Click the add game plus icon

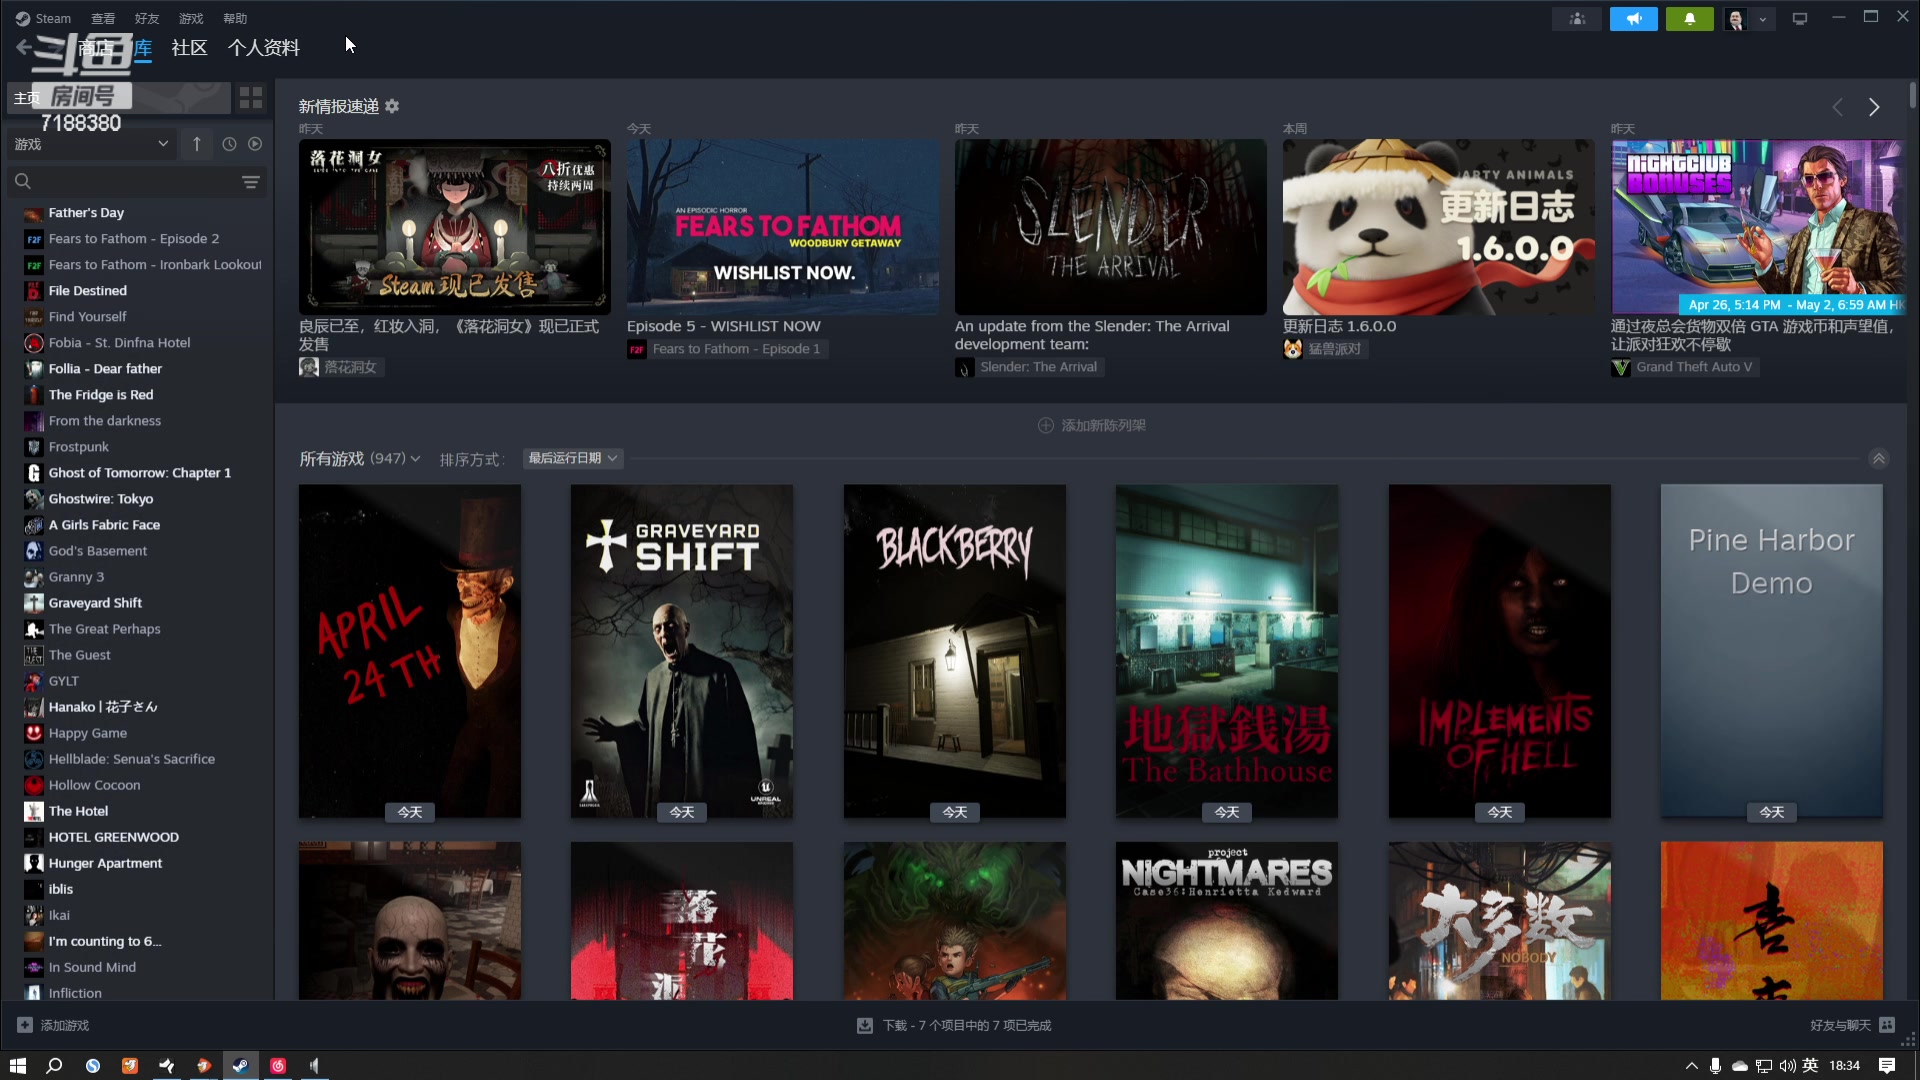coord(25,1025)
